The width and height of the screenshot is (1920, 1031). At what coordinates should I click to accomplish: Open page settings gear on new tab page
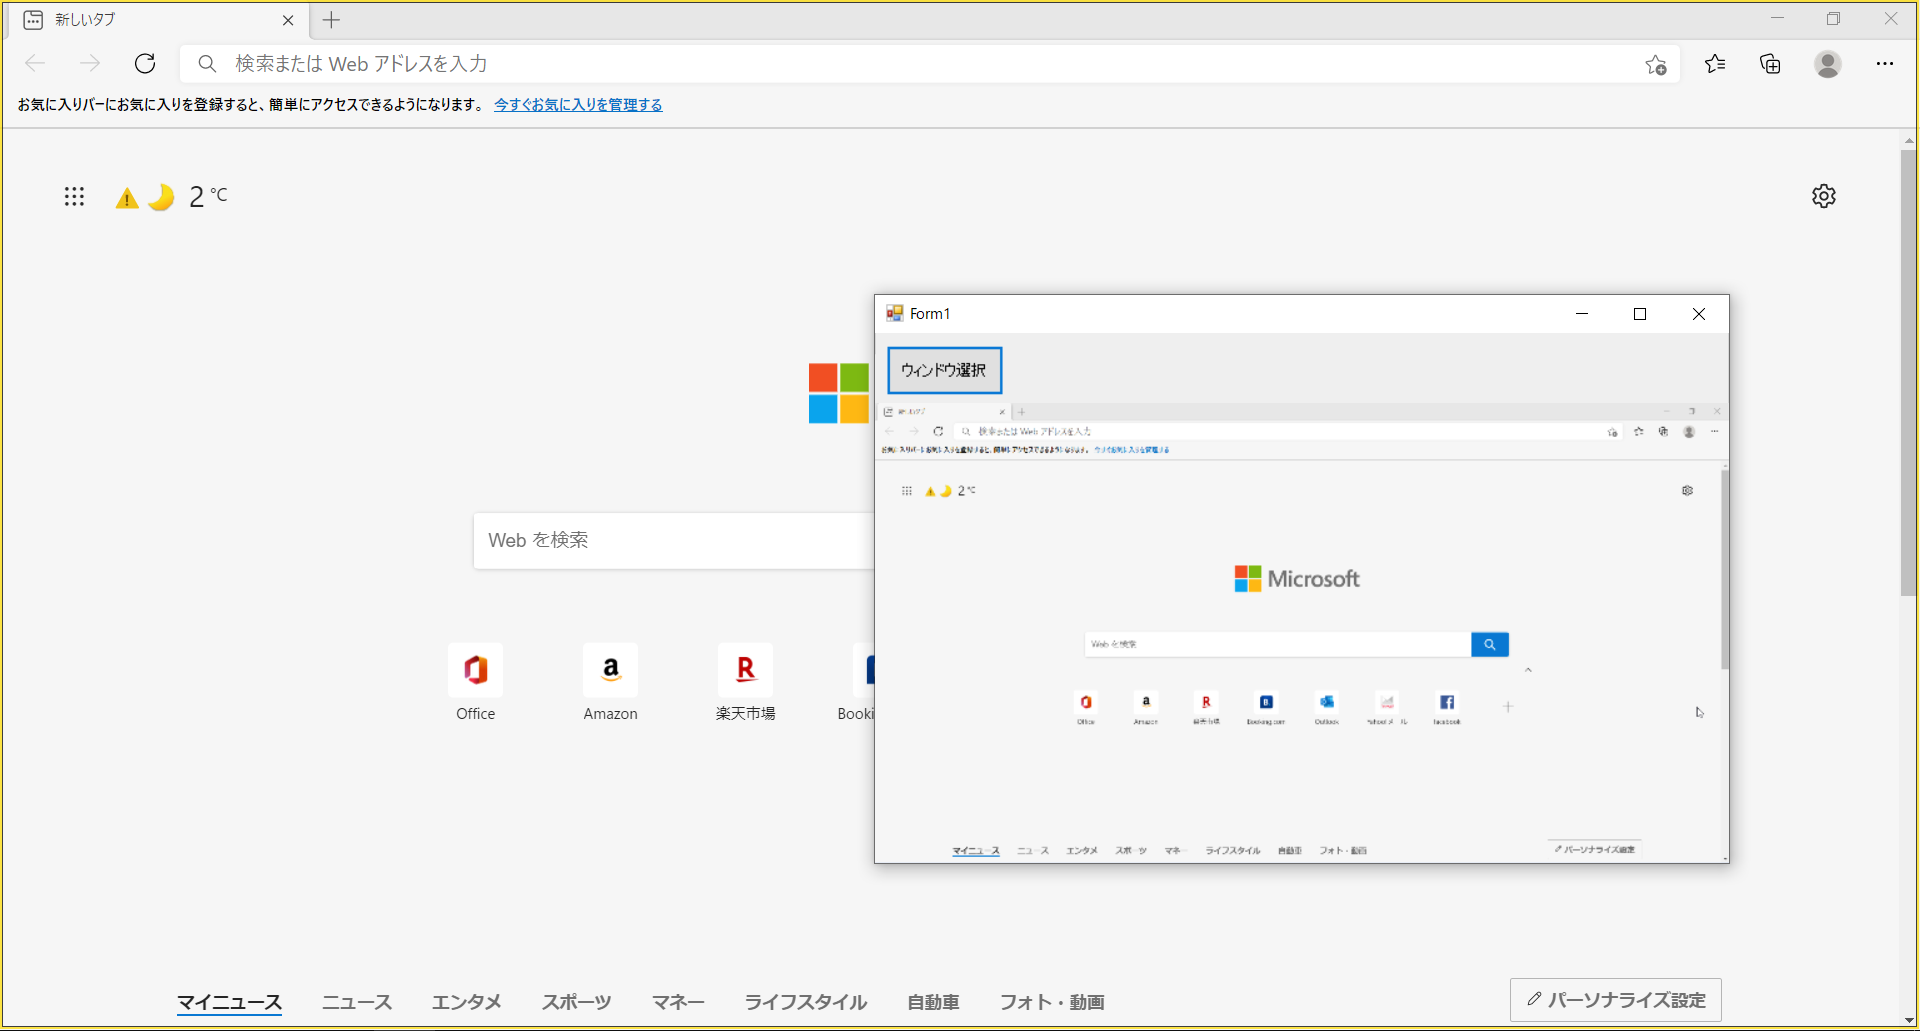[1824, 196]
